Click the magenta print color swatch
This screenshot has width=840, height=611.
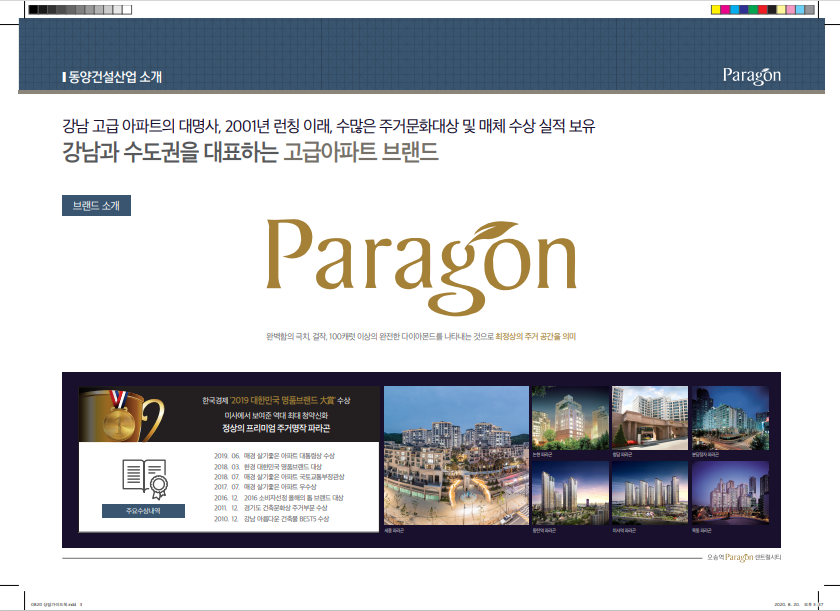click(x=725, y=10)
